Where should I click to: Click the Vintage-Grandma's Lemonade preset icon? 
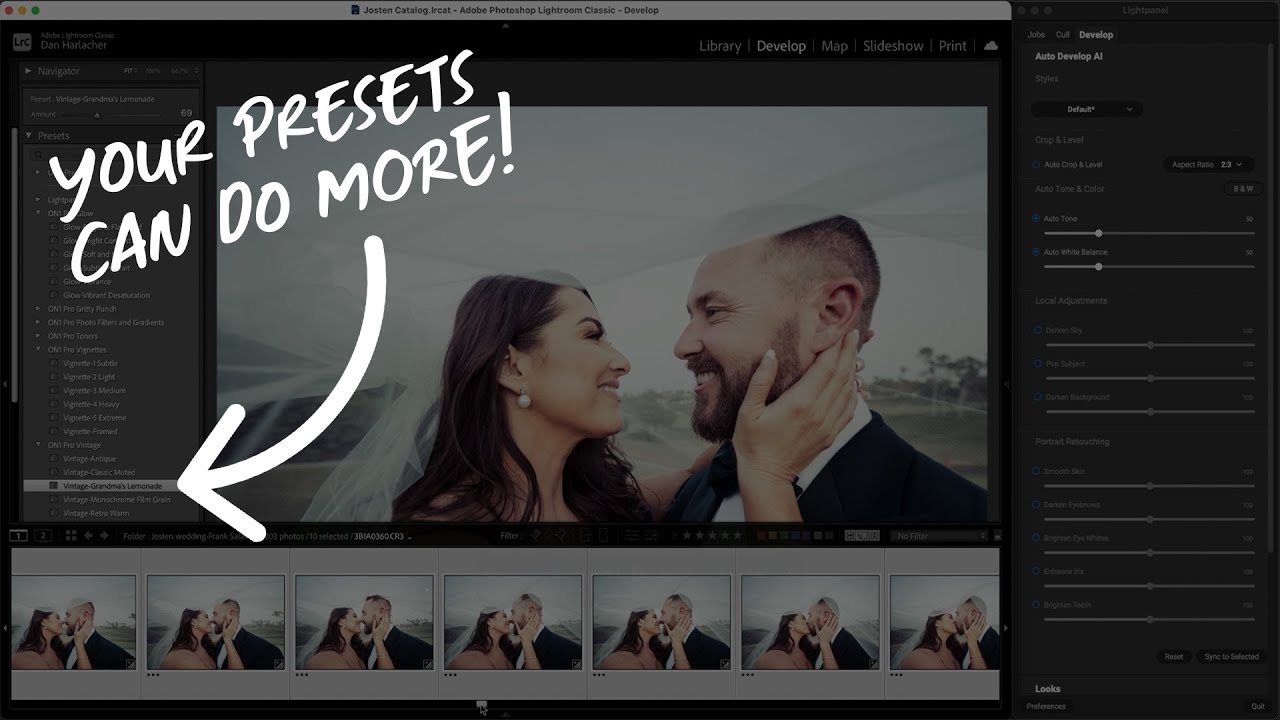point(54,486)
